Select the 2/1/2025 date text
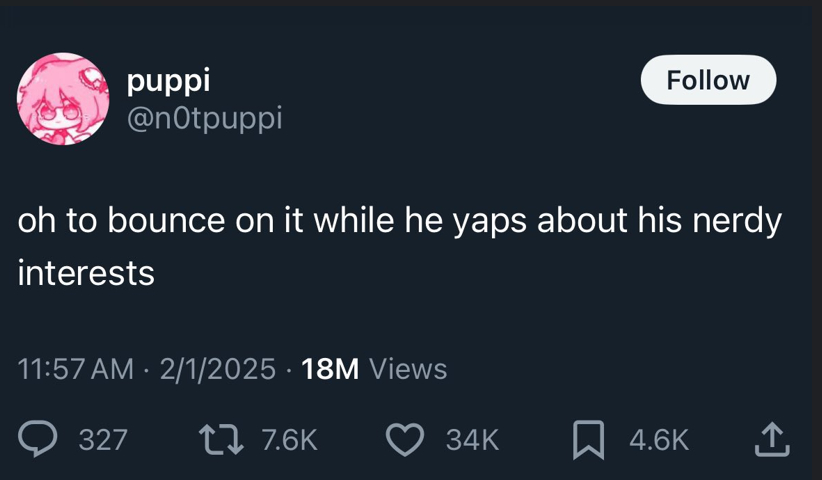822x480 pixels. (213, 369)
